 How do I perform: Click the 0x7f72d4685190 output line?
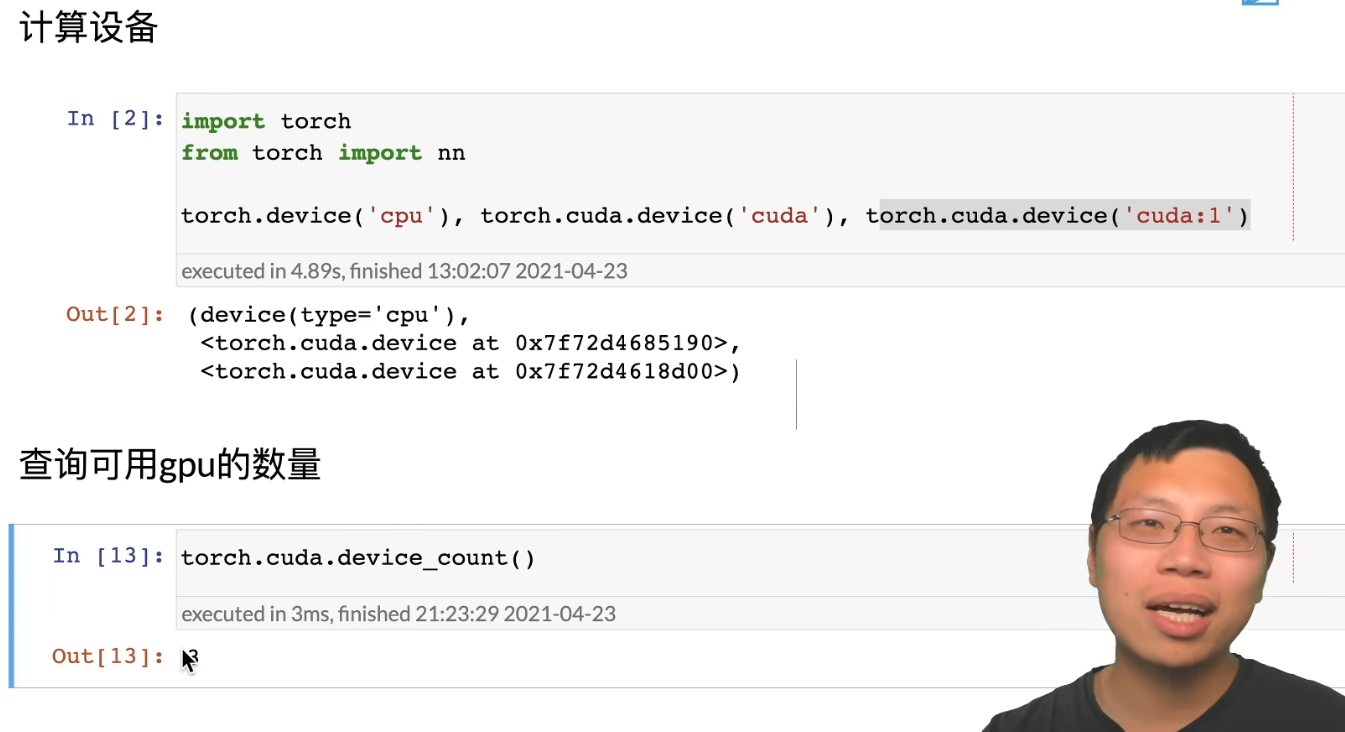[470, 343]
